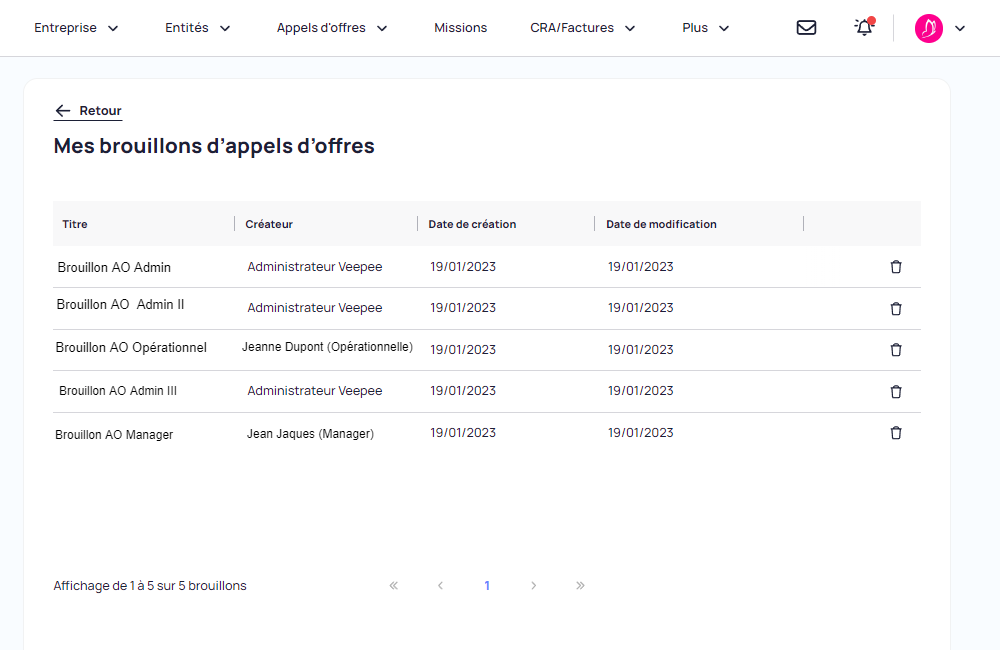Image resolution: width=1000 pixels, height=650 pixels.
Task: Sort by the Titre column header
Action: coord(75,224)
